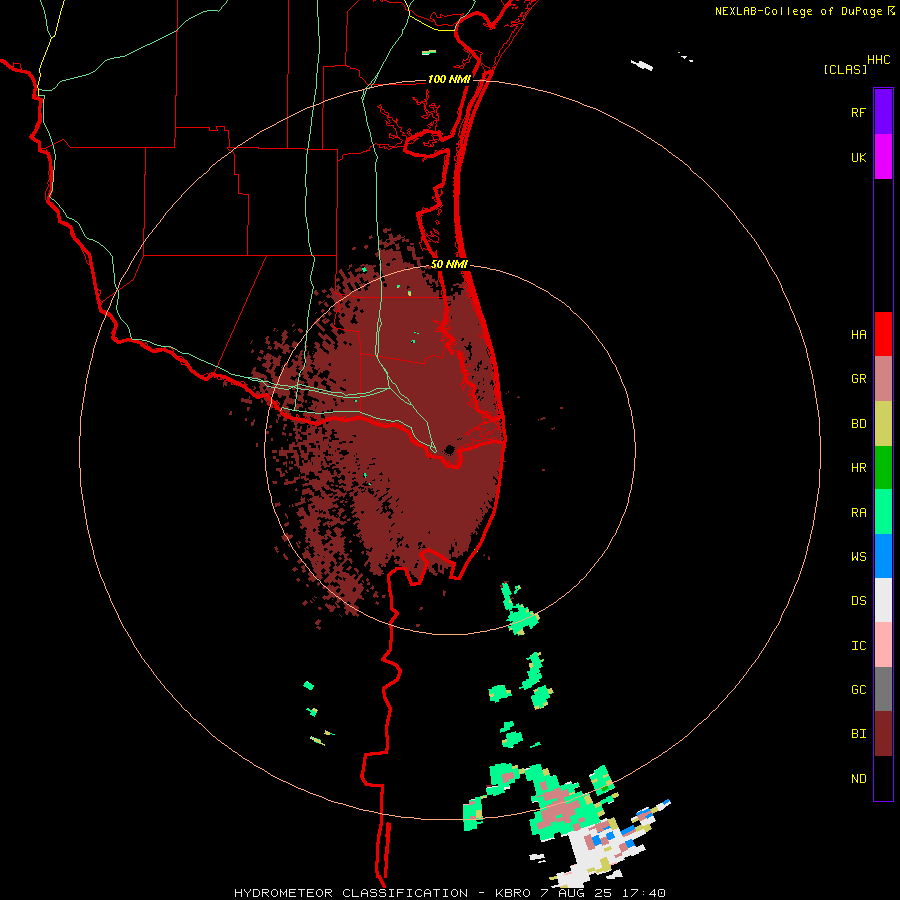Click the HR legend label
The height and width of the screenshot is (900, 900).
coord(858,468)
